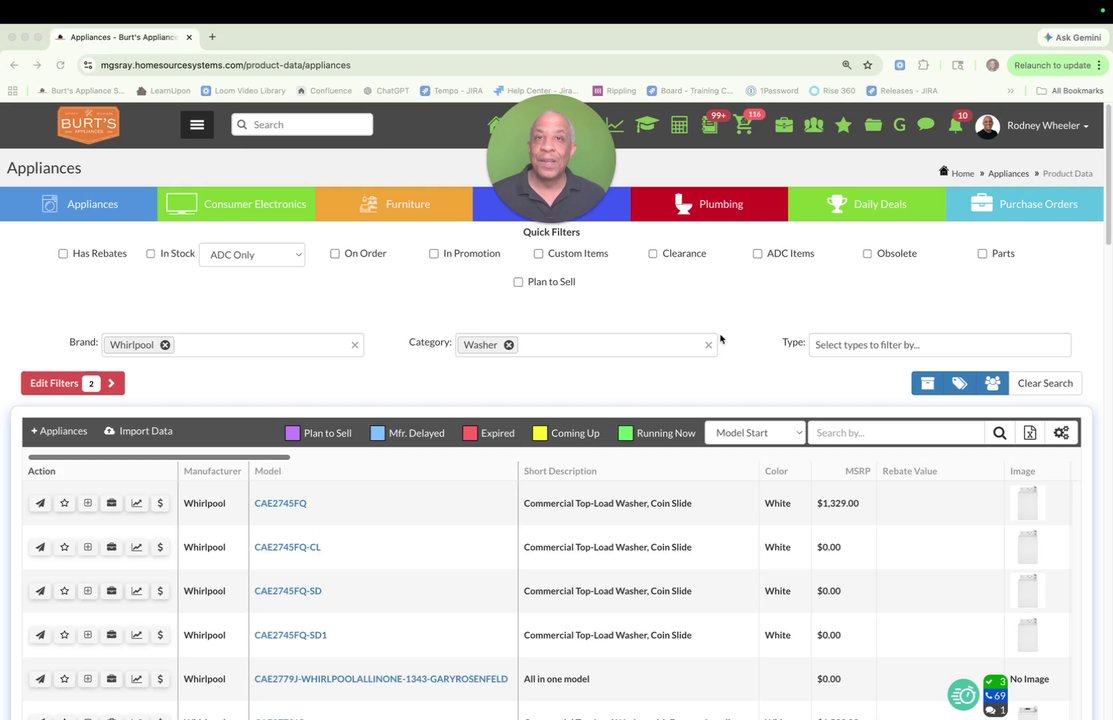
Task: Click the blue price tags button
Action: 960,383
